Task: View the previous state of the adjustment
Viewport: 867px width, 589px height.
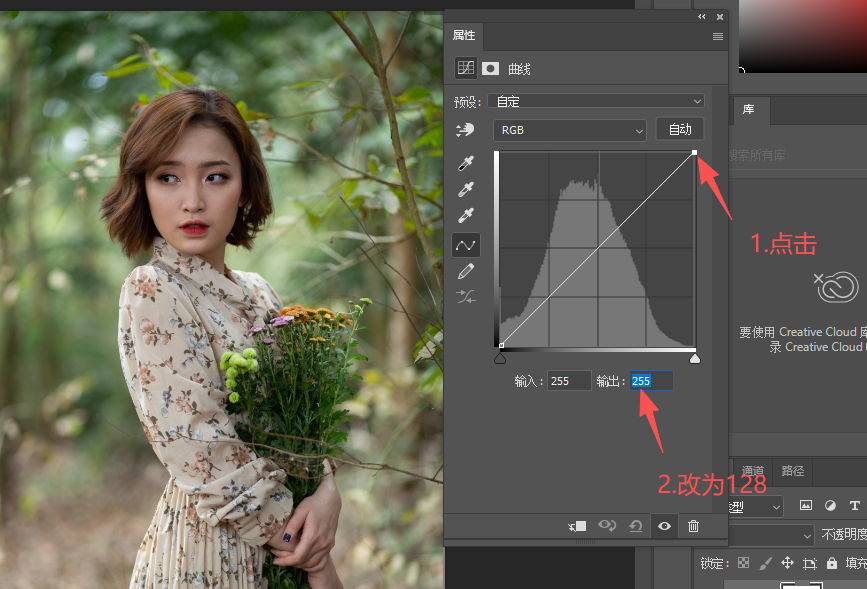Action: tap(607, 525)
